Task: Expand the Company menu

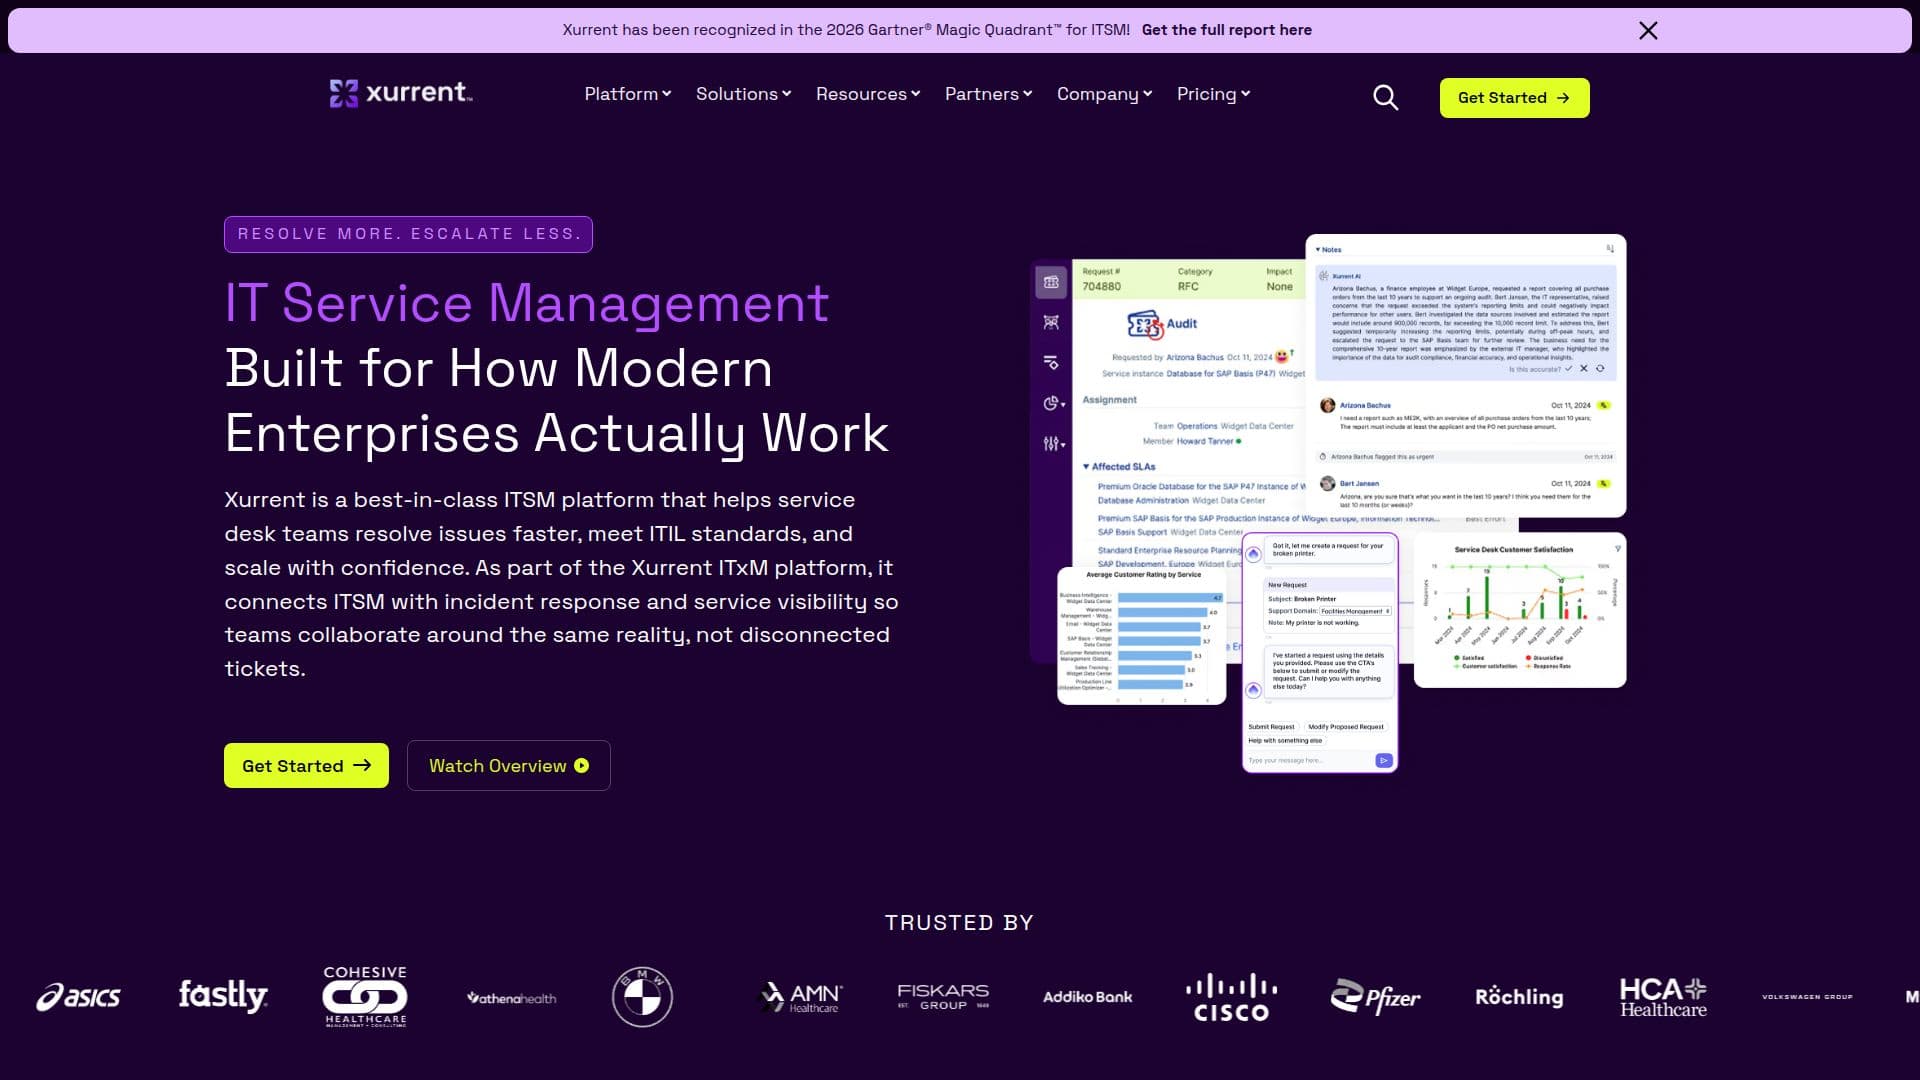Action: [1105, 94]
